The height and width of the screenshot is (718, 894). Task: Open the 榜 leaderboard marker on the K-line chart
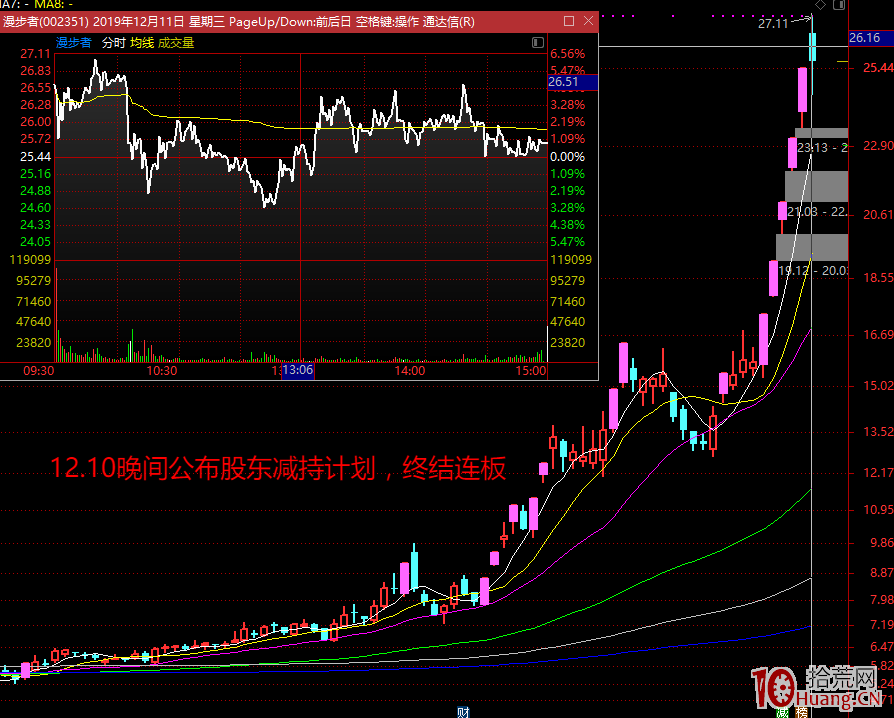pos(802,712)
